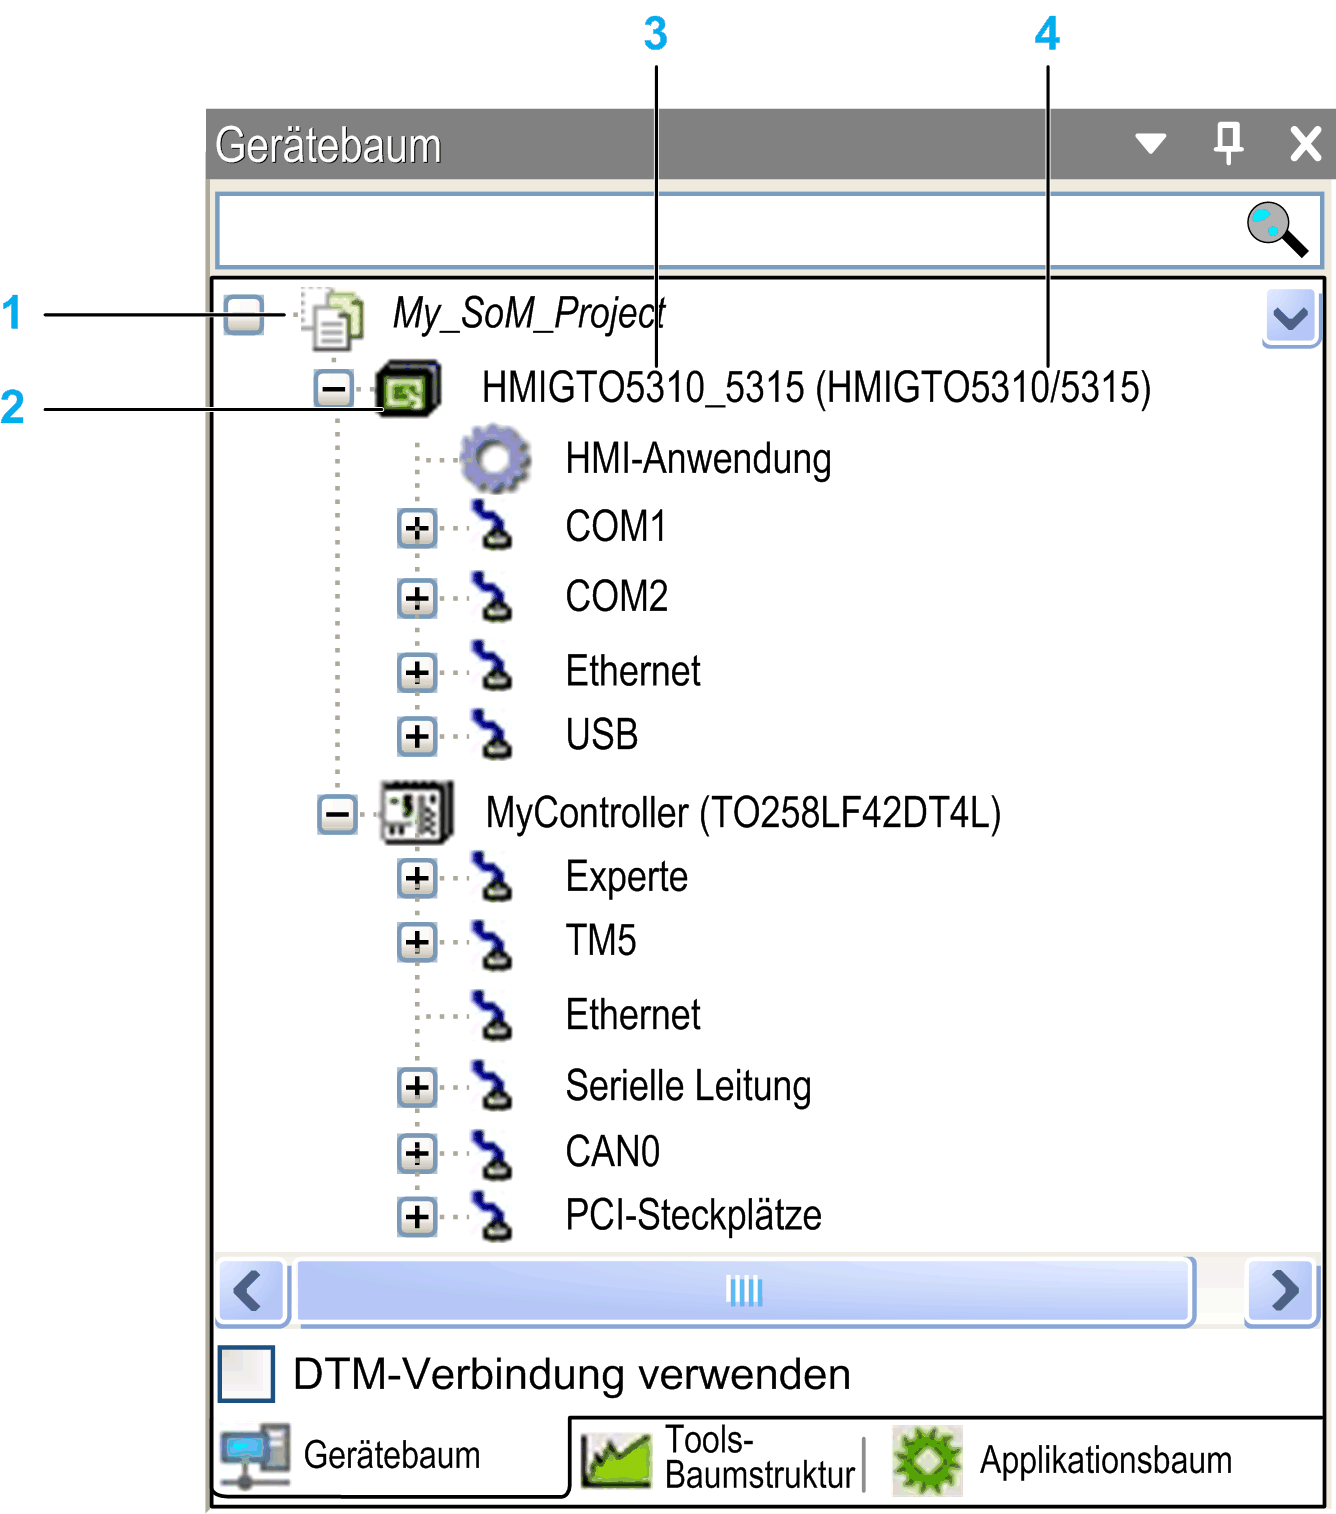
Task: Click the Tools-Baumstruktur chart icon
Action: coord(616,1459)
